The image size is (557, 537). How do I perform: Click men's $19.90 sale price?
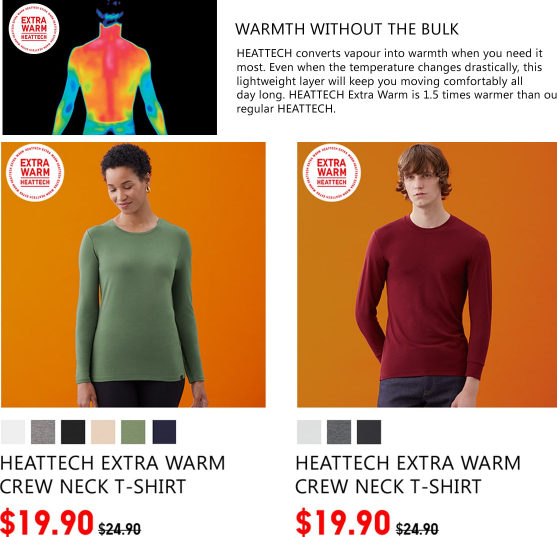click(343, 522)
